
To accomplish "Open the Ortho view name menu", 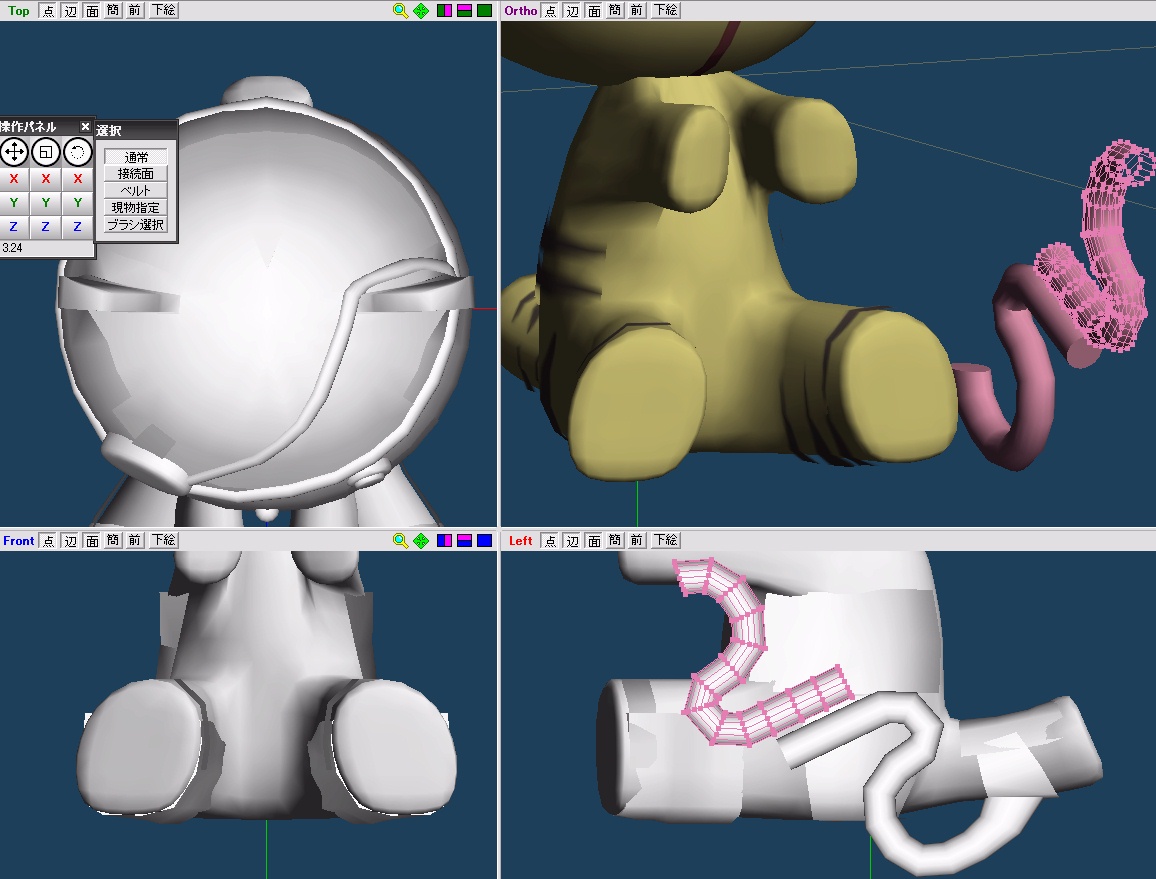I will pyautogui.click(x=520, y=11).
